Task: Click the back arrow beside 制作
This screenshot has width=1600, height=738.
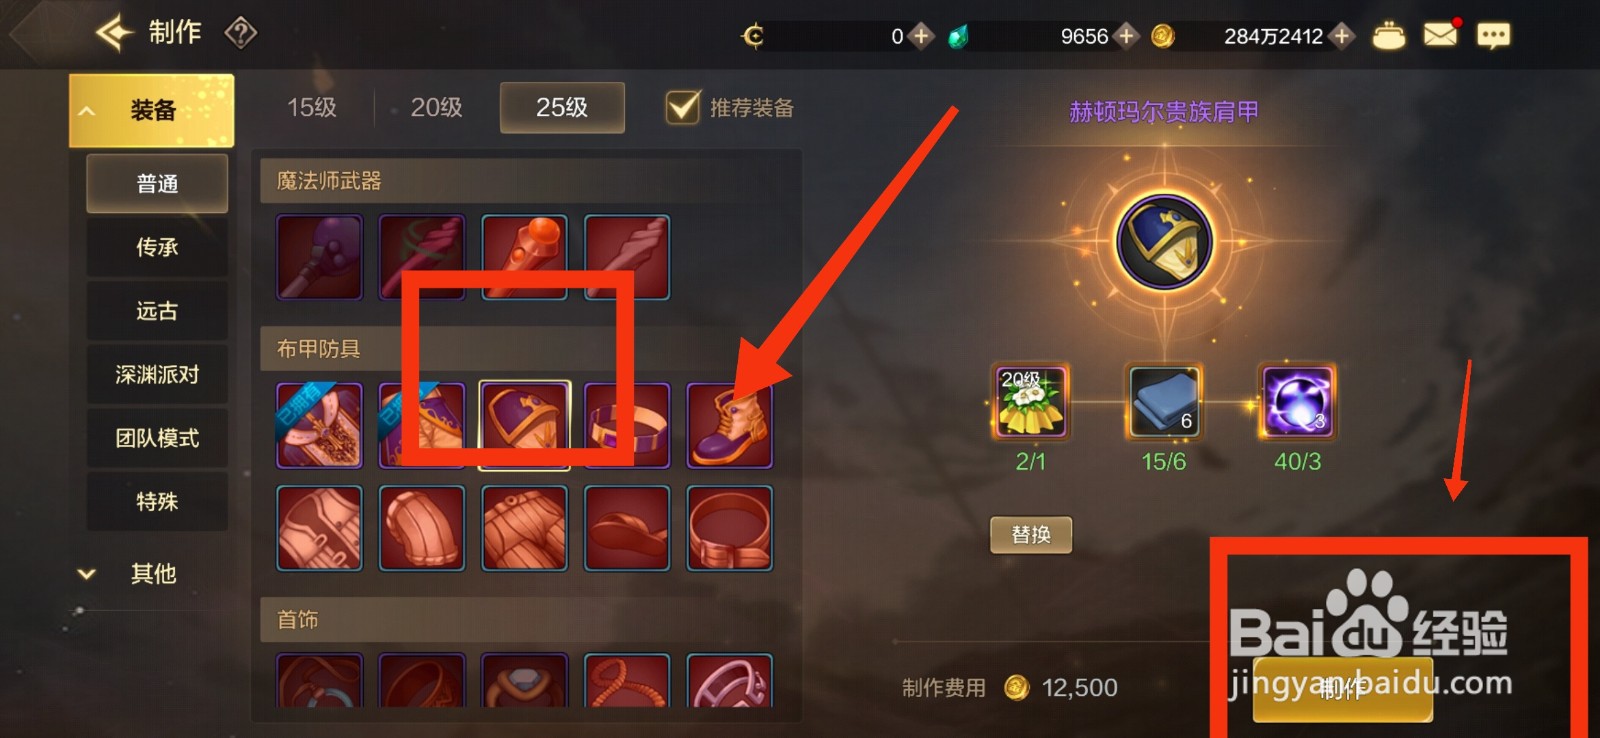Action: point(114,33)
